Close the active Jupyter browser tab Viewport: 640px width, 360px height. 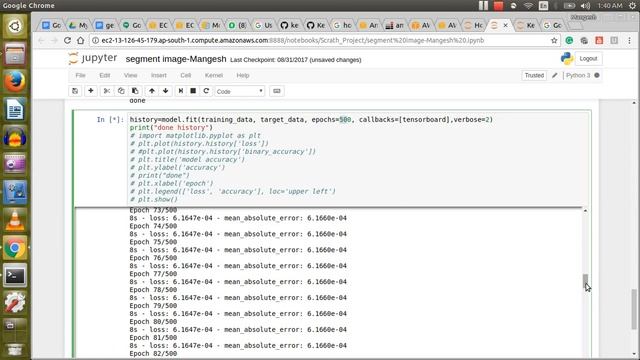(x=506, y=25)
